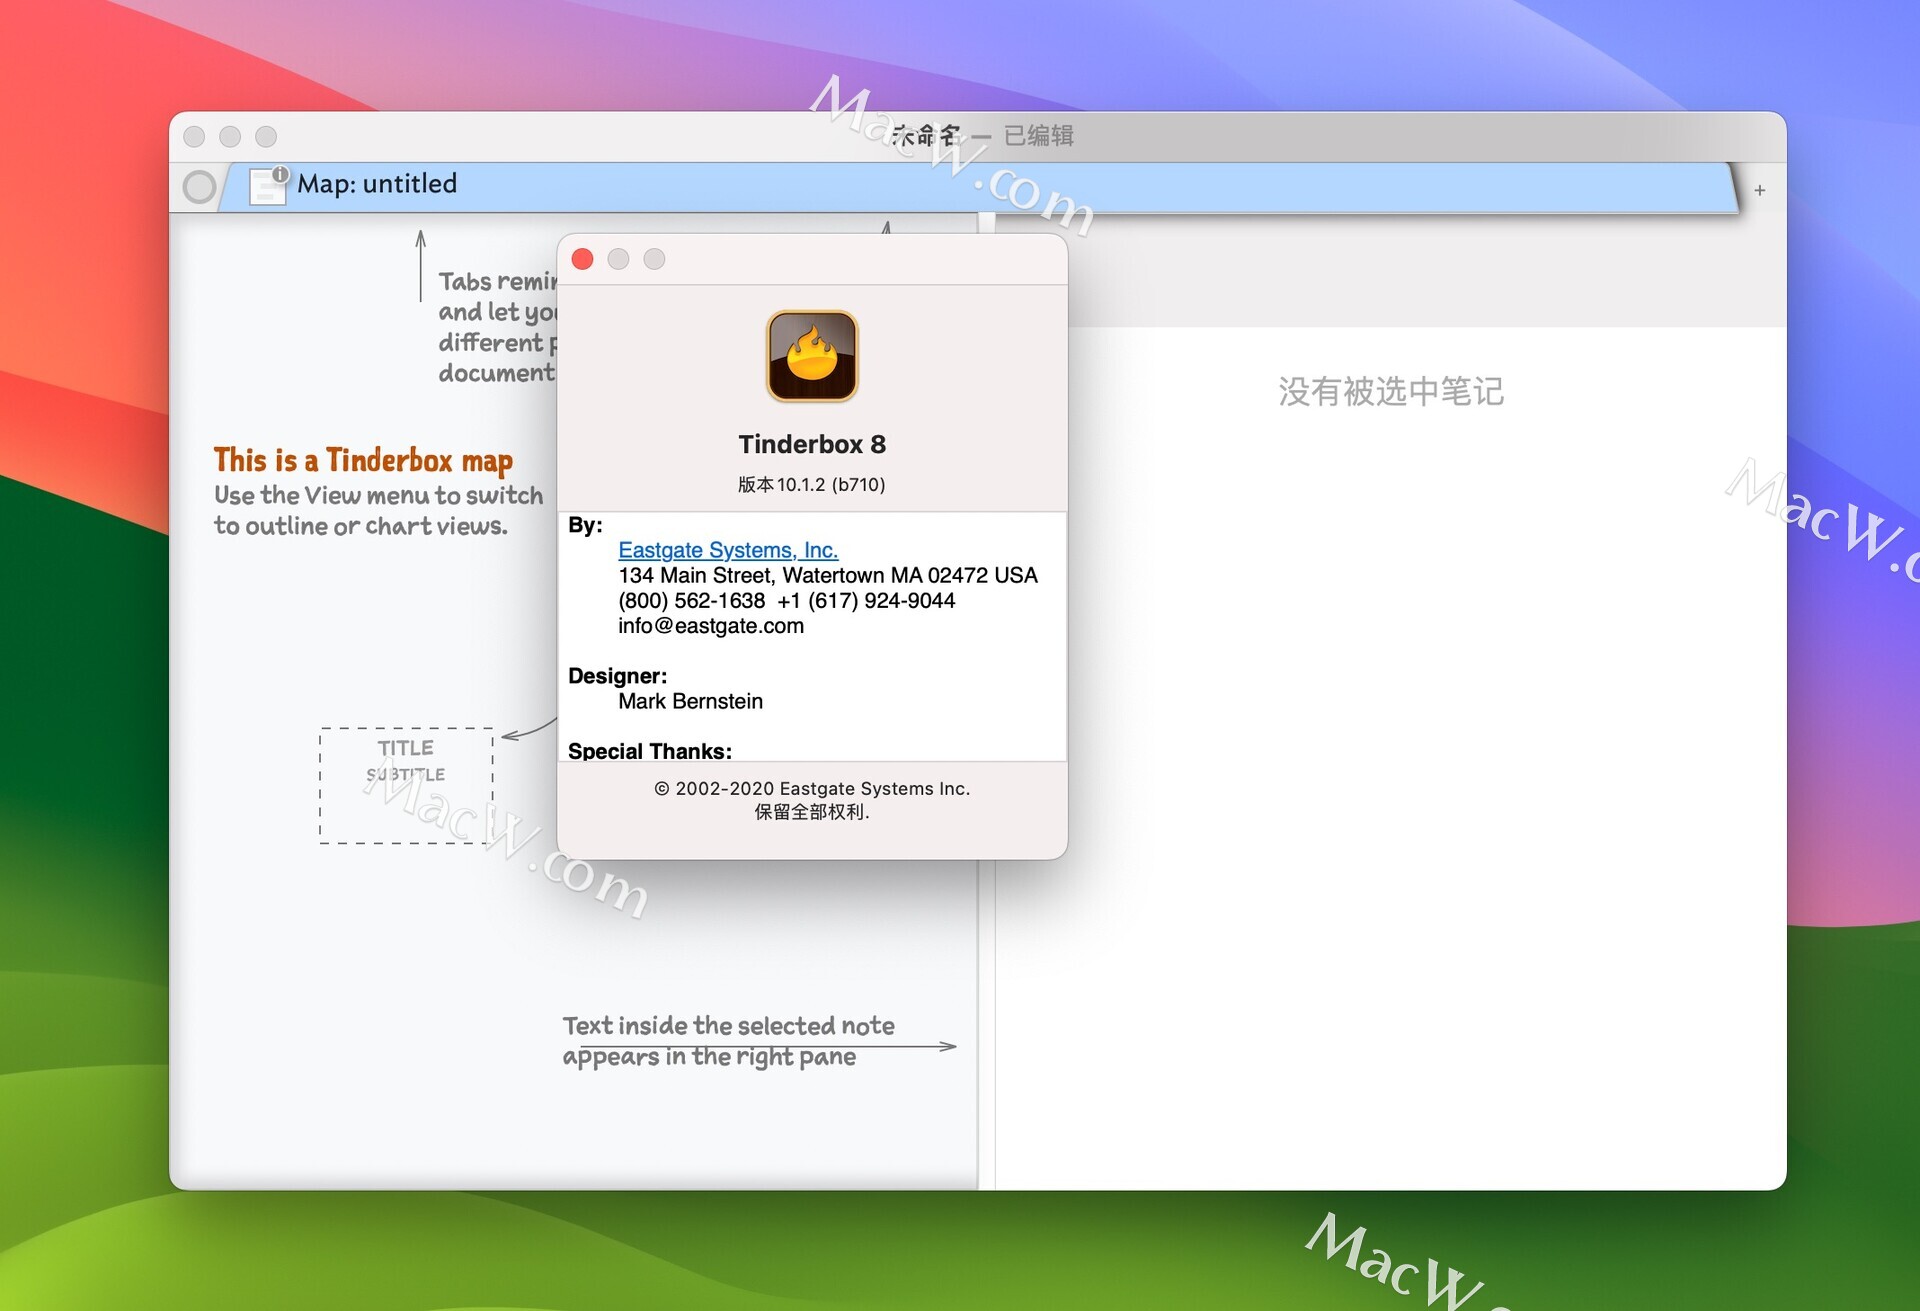Viewport: 1920px width, 1311px height.
Task: Click the main window's gray close button
Action: pyautogui.click(x=194, y=137)
